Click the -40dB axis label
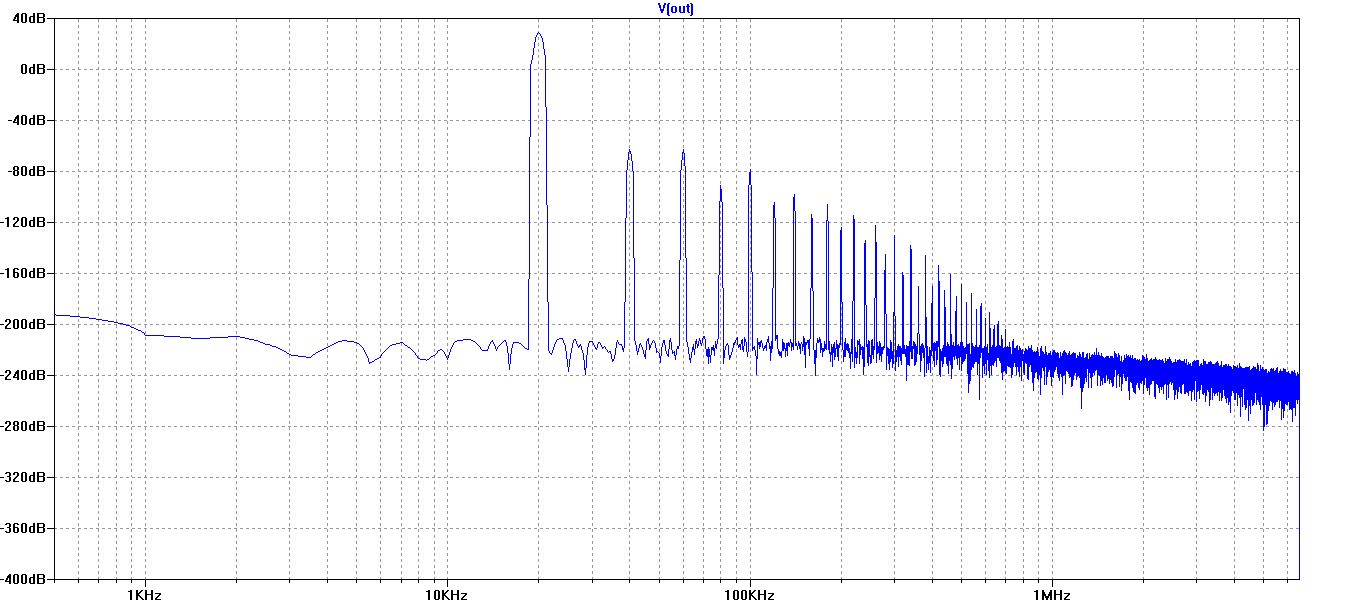This screenshot has width=1362, height=605. [x=28, y=121]
